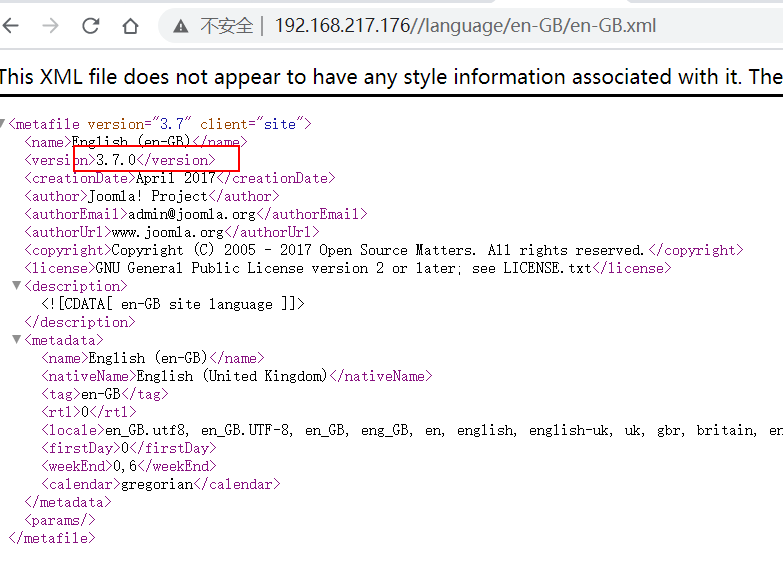Select the creationDate April 2017 text
Image resolution: width=783 pixels, height=567 pixels.
pos(175,178)
